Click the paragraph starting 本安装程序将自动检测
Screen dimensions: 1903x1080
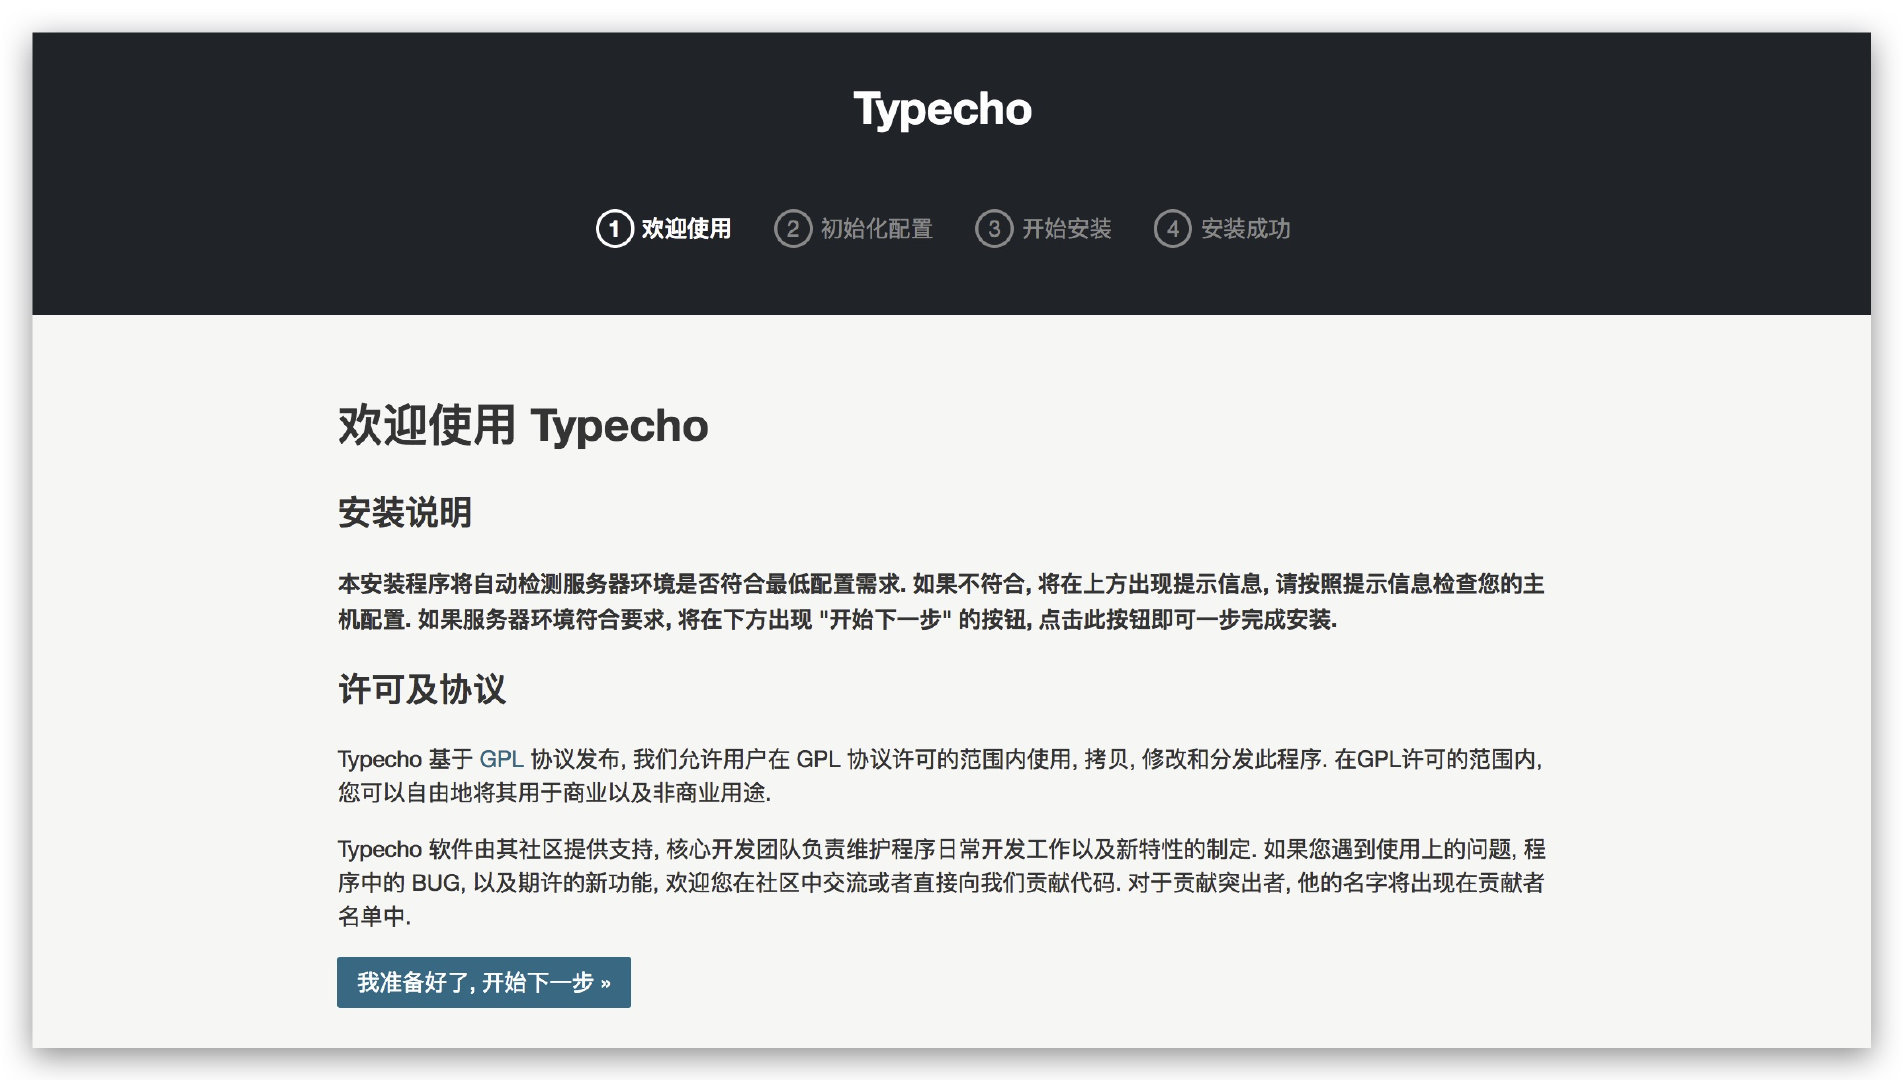941,601
